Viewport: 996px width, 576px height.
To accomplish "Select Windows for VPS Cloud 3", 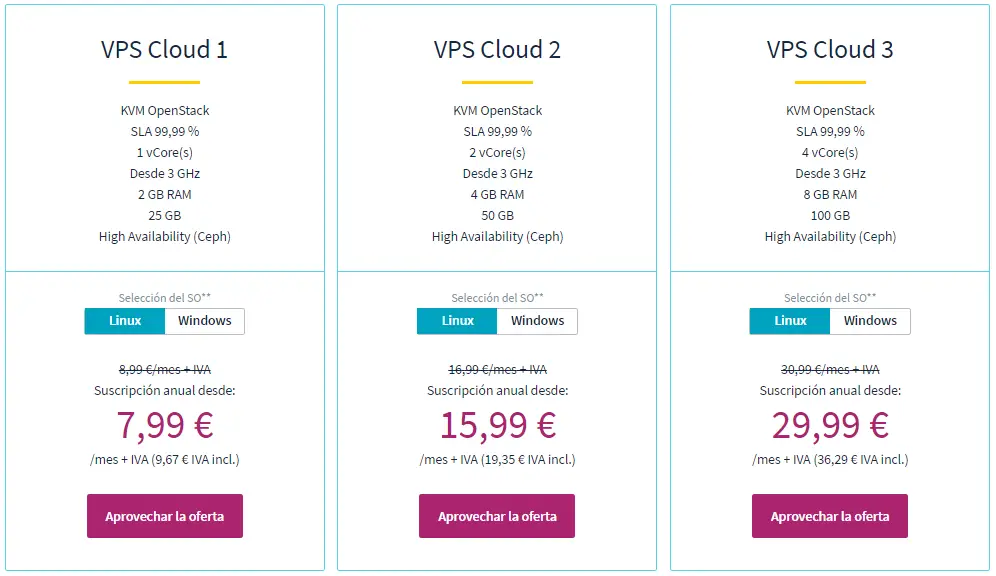I will (870, 321).
